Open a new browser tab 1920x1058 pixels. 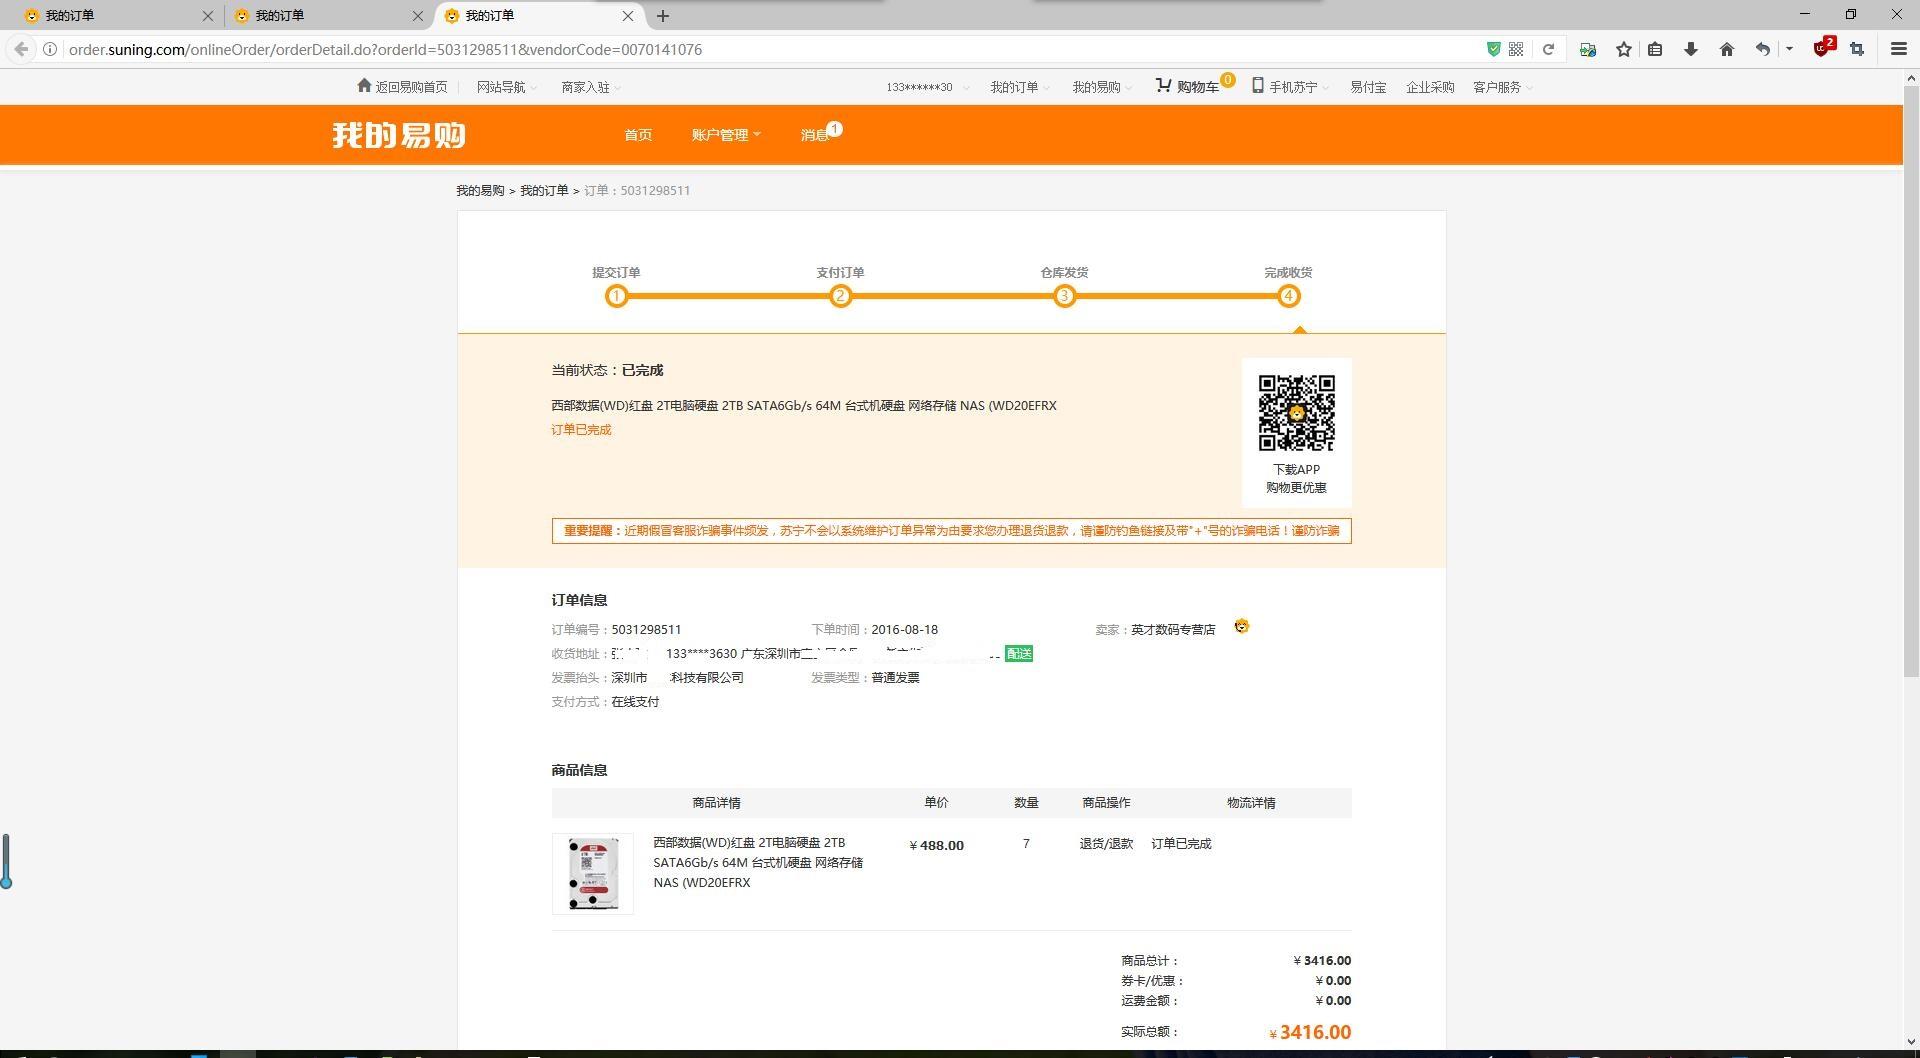pyautogui.click(x=663, y=16)
